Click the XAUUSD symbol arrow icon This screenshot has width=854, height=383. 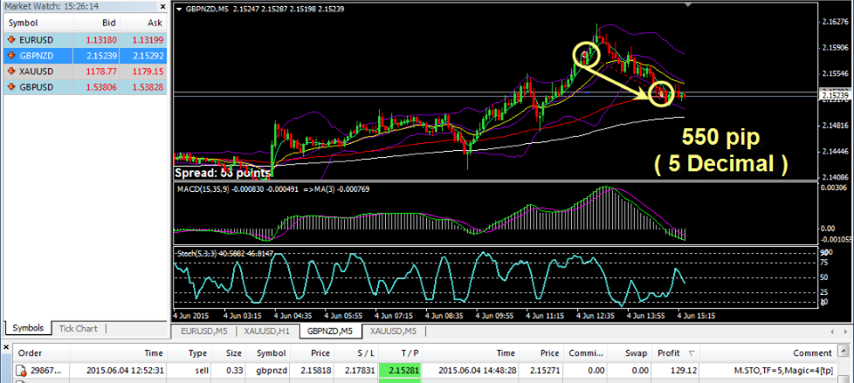10,71
